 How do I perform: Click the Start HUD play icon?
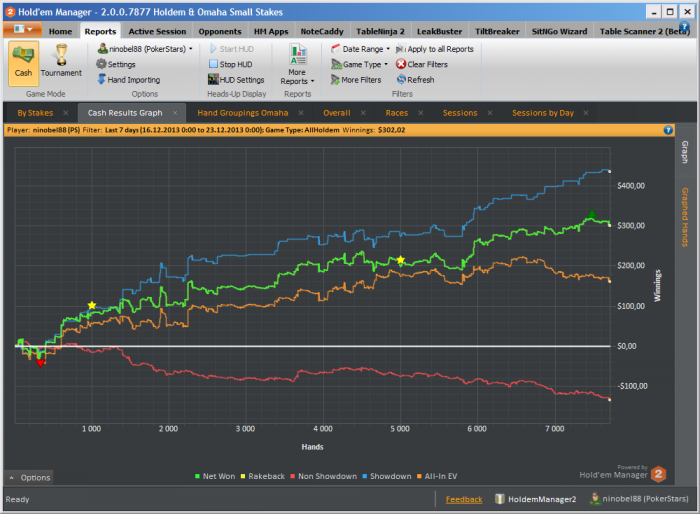coord(213,49)
